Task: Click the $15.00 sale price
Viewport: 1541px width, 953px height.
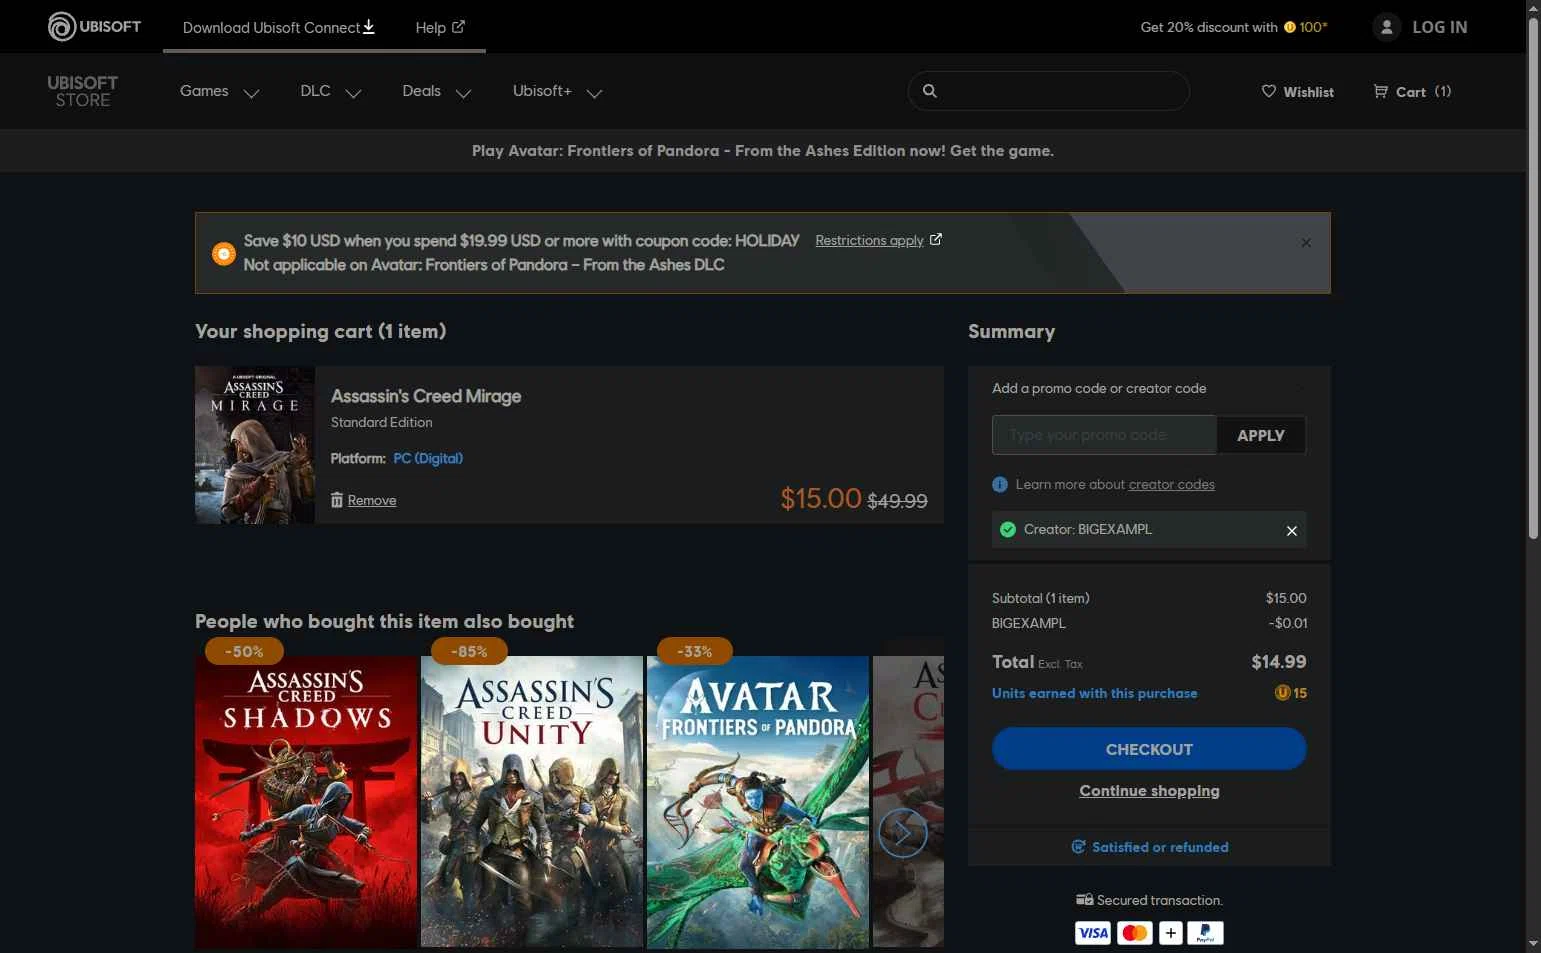Action: [x=821, y=498]
